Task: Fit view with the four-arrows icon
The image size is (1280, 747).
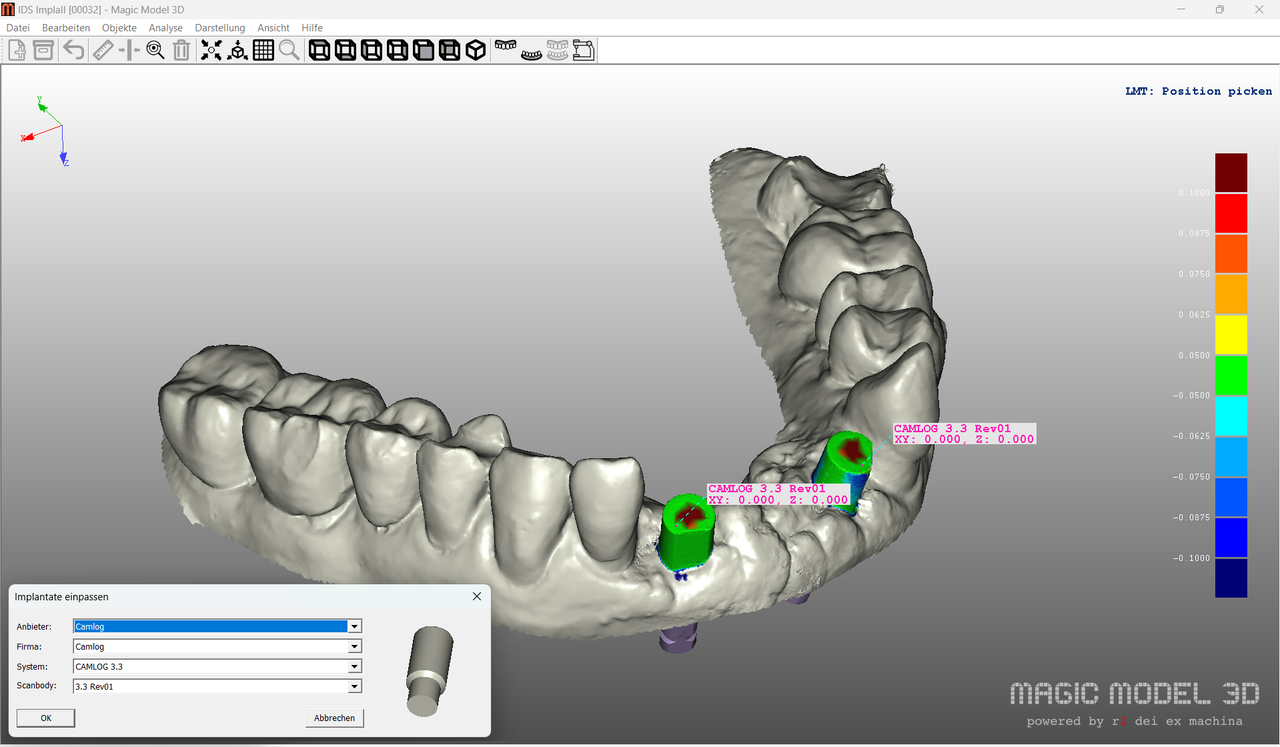Action: click(211, 50)
